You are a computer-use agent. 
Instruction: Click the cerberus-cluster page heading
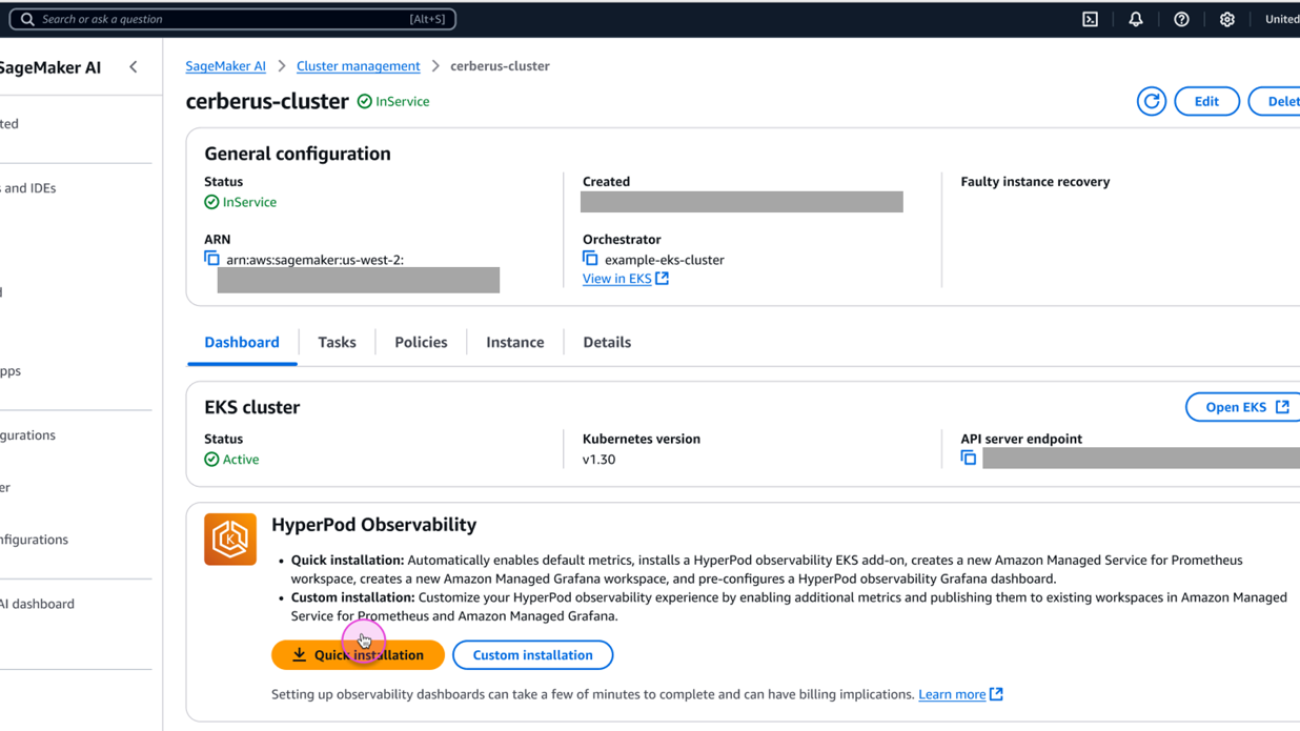267,101
